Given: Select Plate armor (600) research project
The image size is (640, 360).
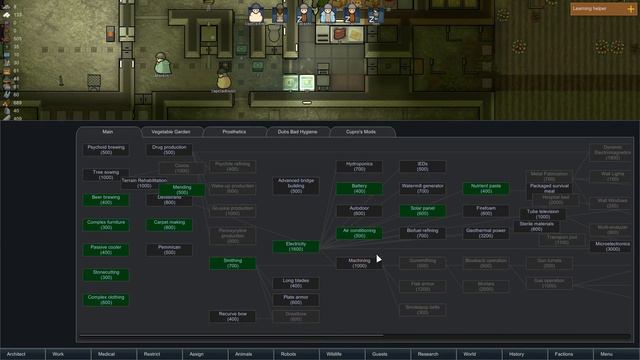Looking at the screenshot, I should point(296,300).
